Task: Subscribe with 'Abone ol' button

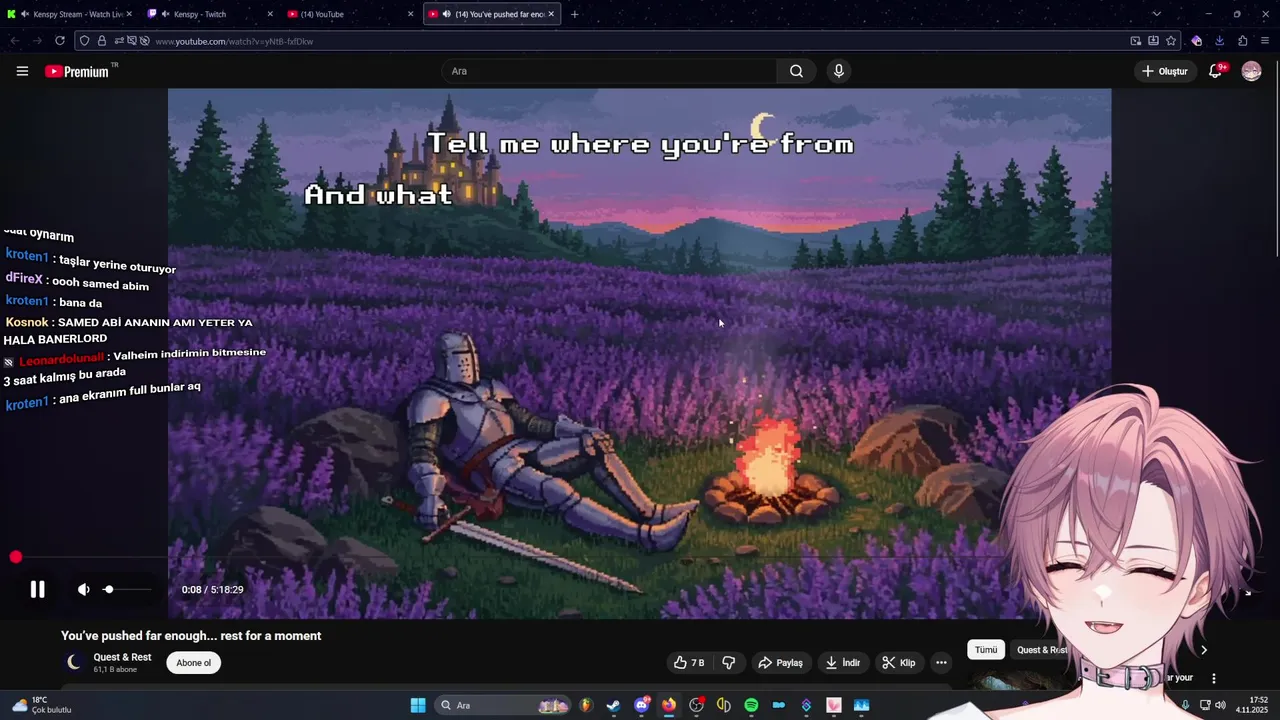Action: (194, 662)
